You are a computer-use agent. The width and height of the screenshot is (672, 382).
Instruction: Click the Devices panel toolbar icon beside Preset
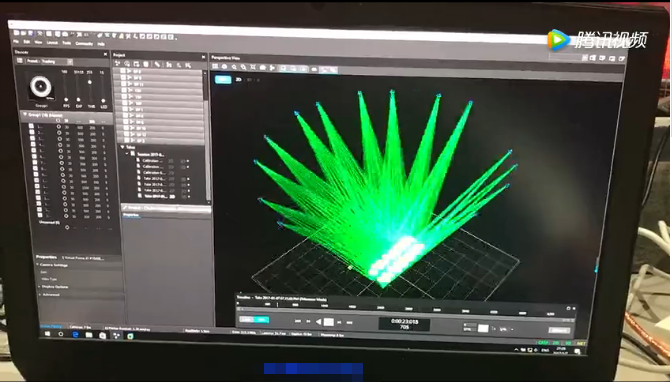[20, 61]
